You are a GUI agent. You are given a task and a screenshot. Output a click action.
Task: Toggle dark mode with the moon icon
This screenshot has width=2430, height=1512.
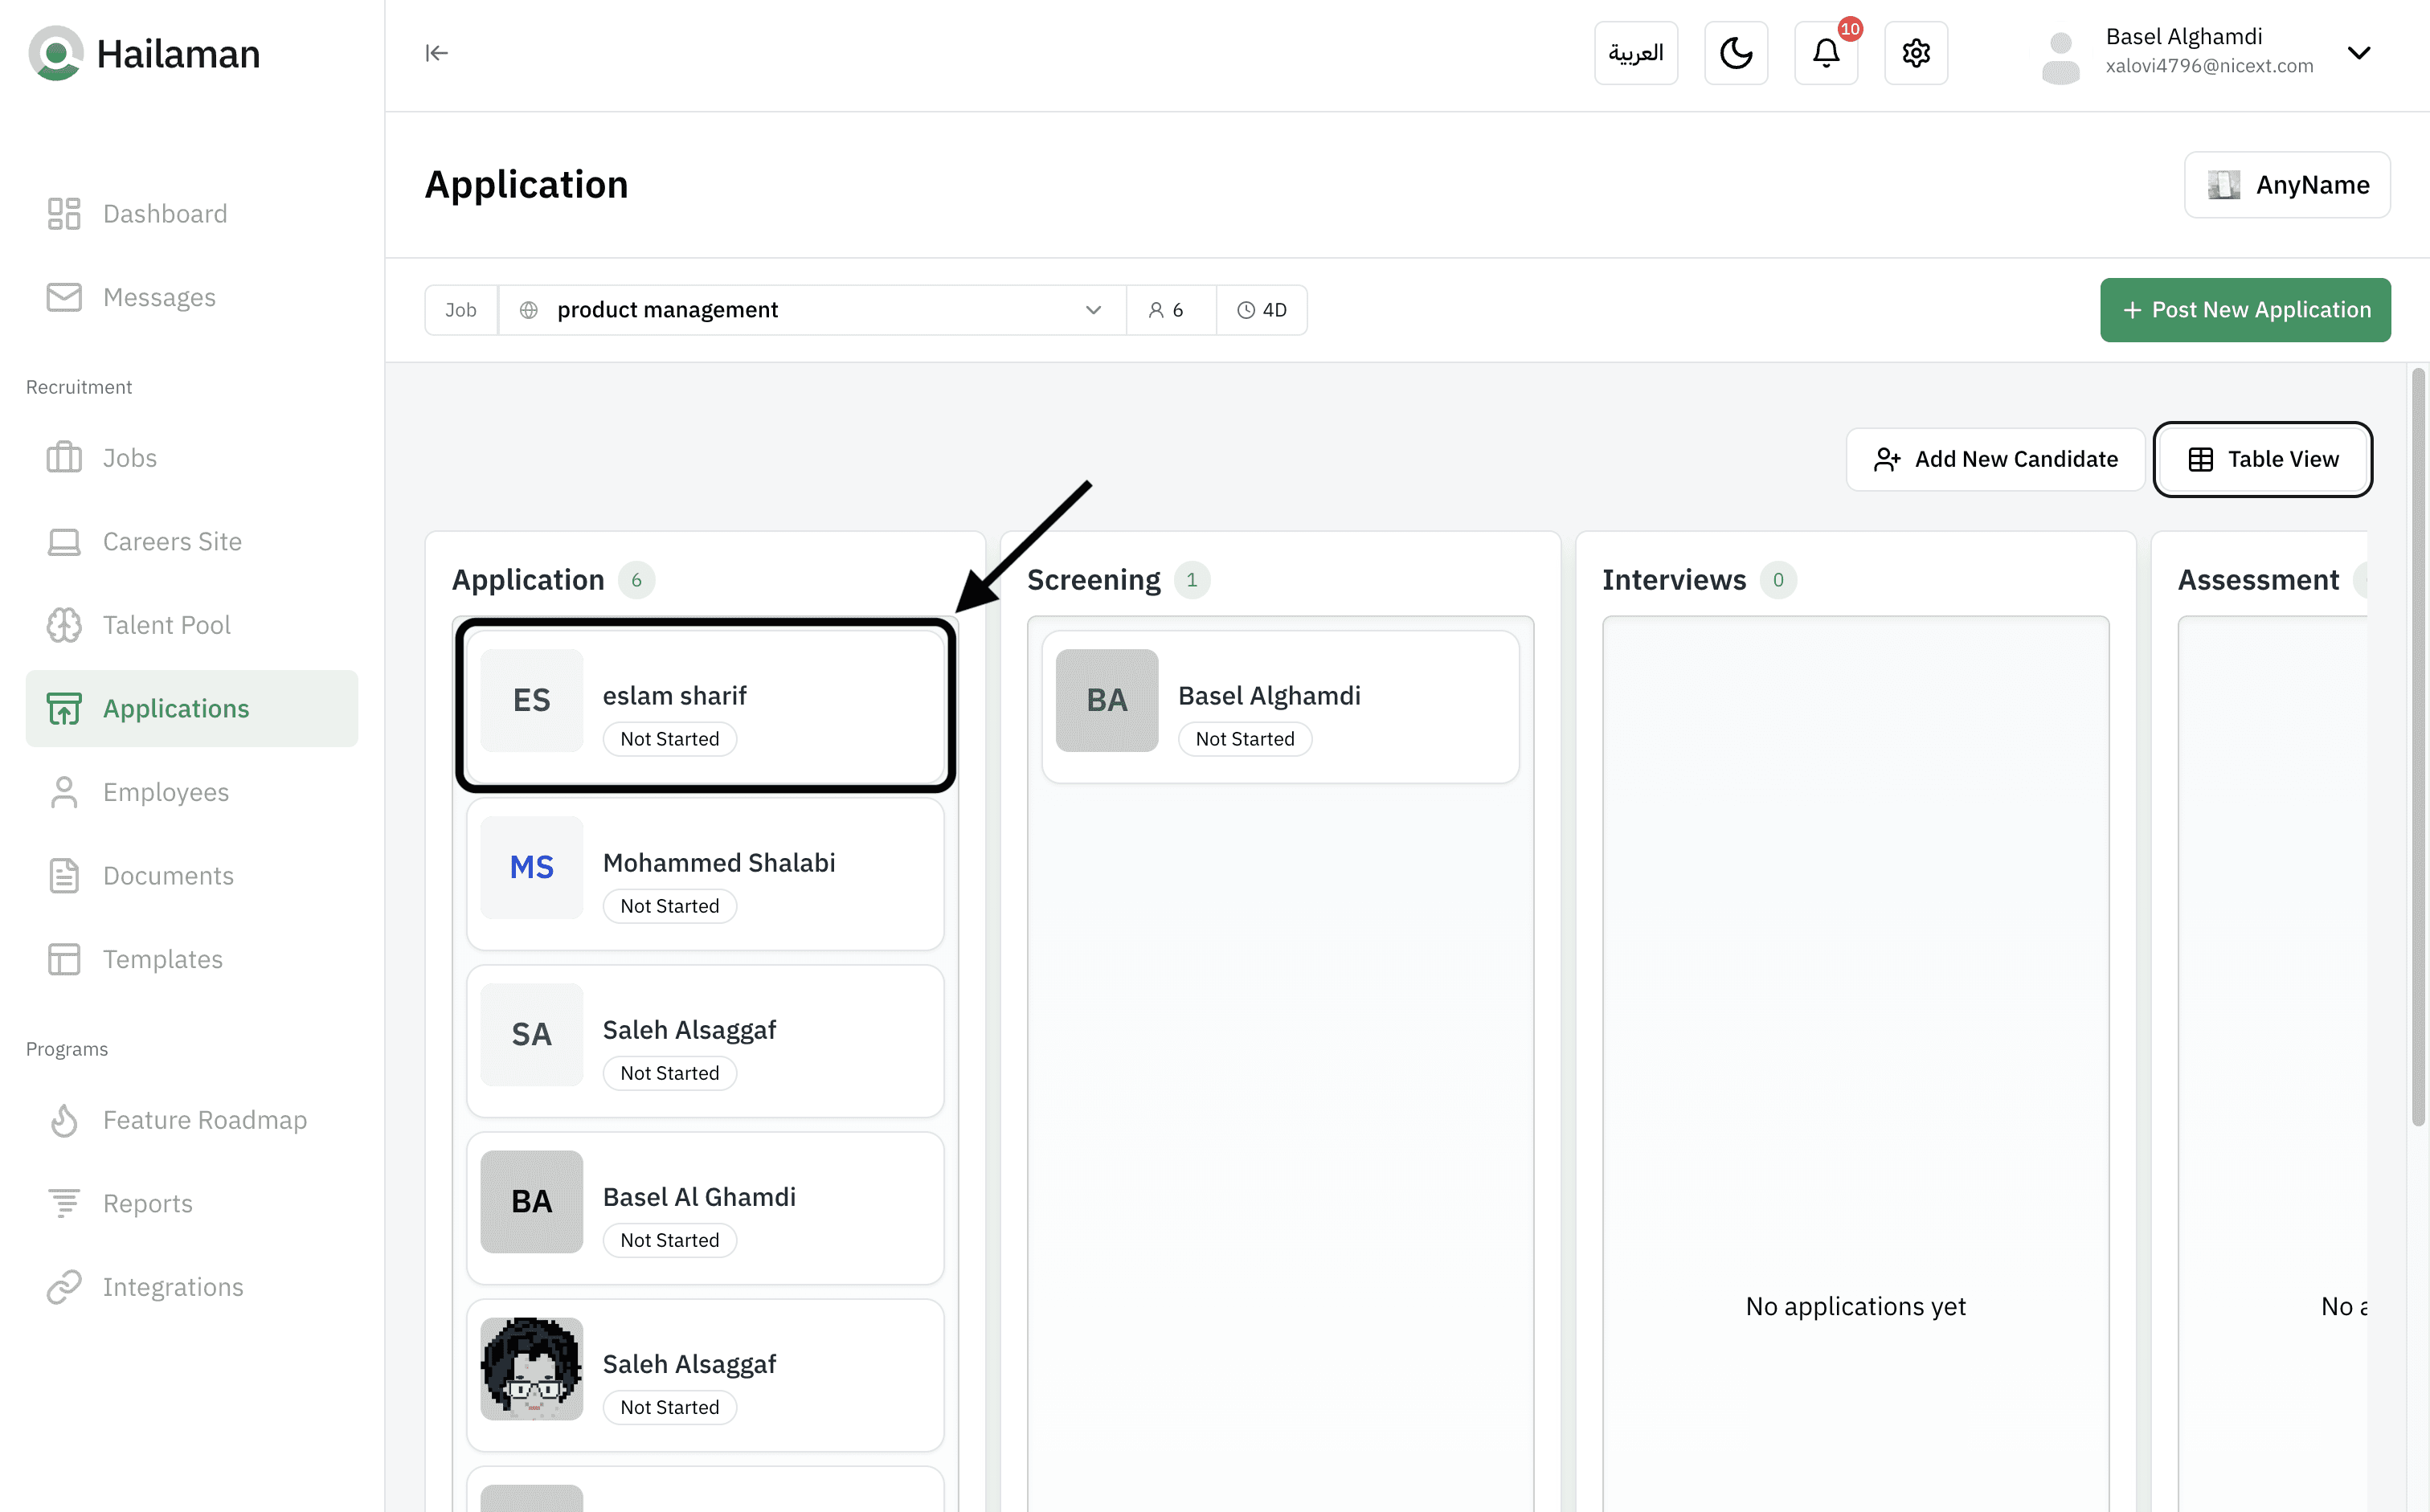click(x=1735, y=53)
